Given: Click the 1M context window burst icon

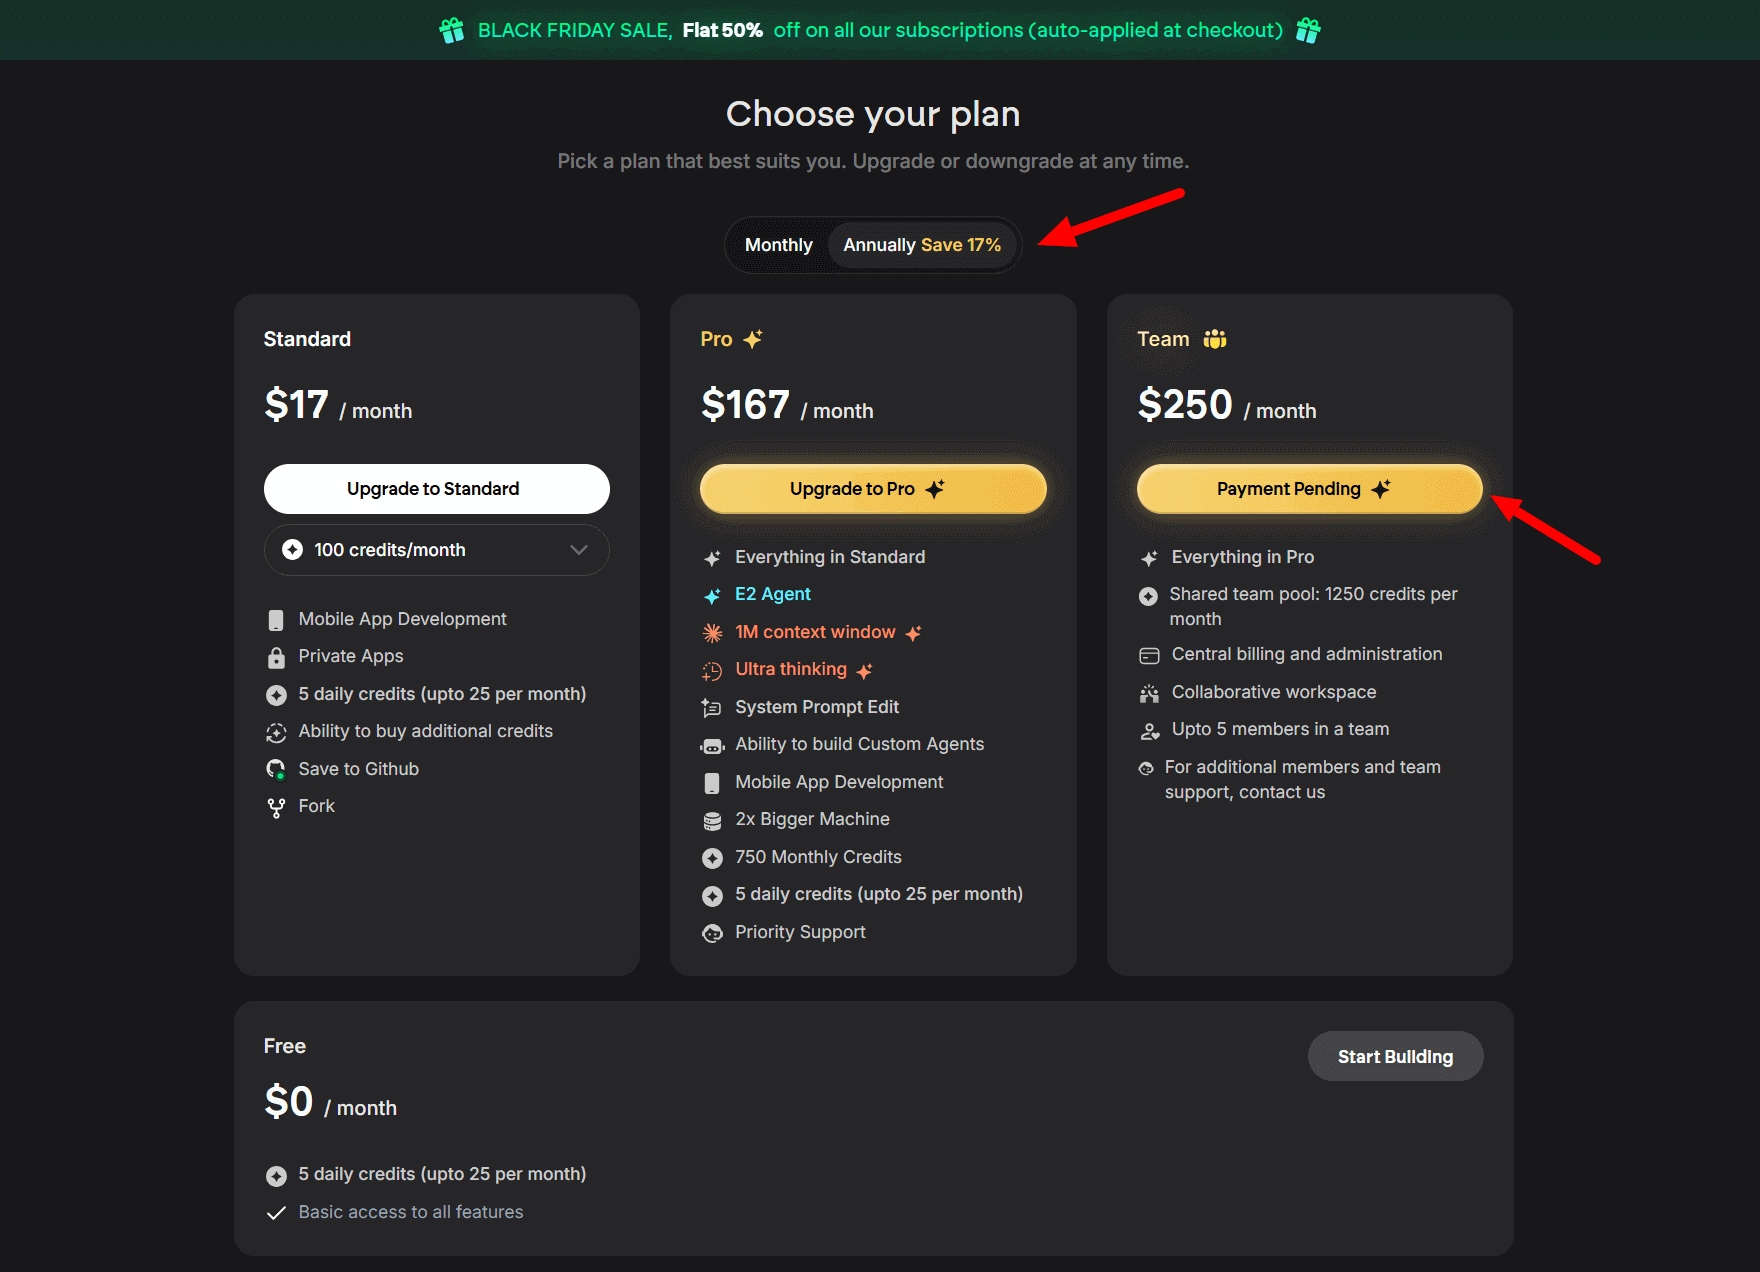Looking at the screenshot, I should [712, 632].
